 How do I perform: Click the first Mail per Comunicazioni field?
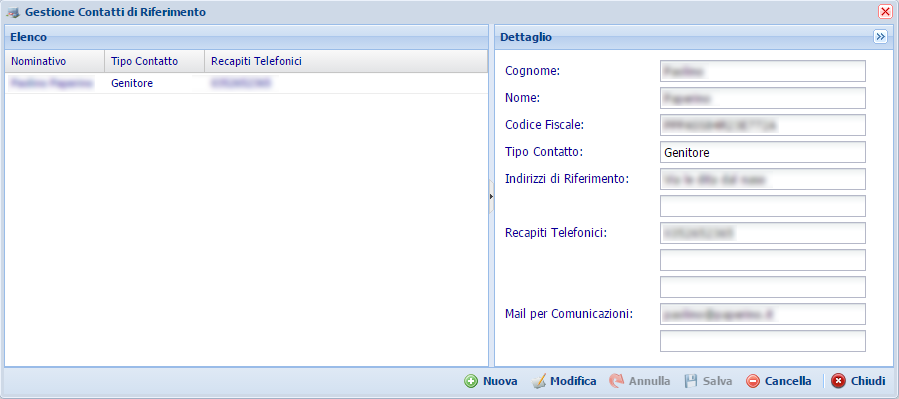(763, 314)
